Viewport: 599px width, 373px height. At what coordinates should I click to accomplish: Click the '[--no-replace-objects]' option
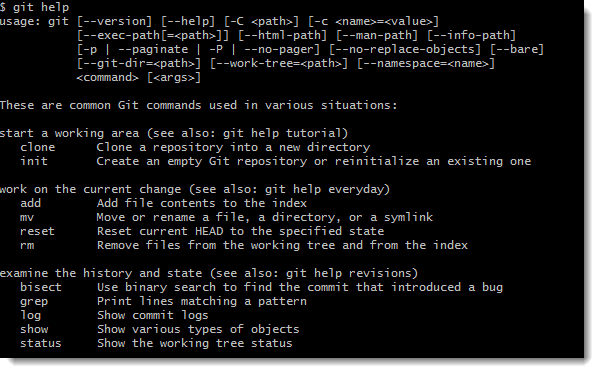point(405,49)
